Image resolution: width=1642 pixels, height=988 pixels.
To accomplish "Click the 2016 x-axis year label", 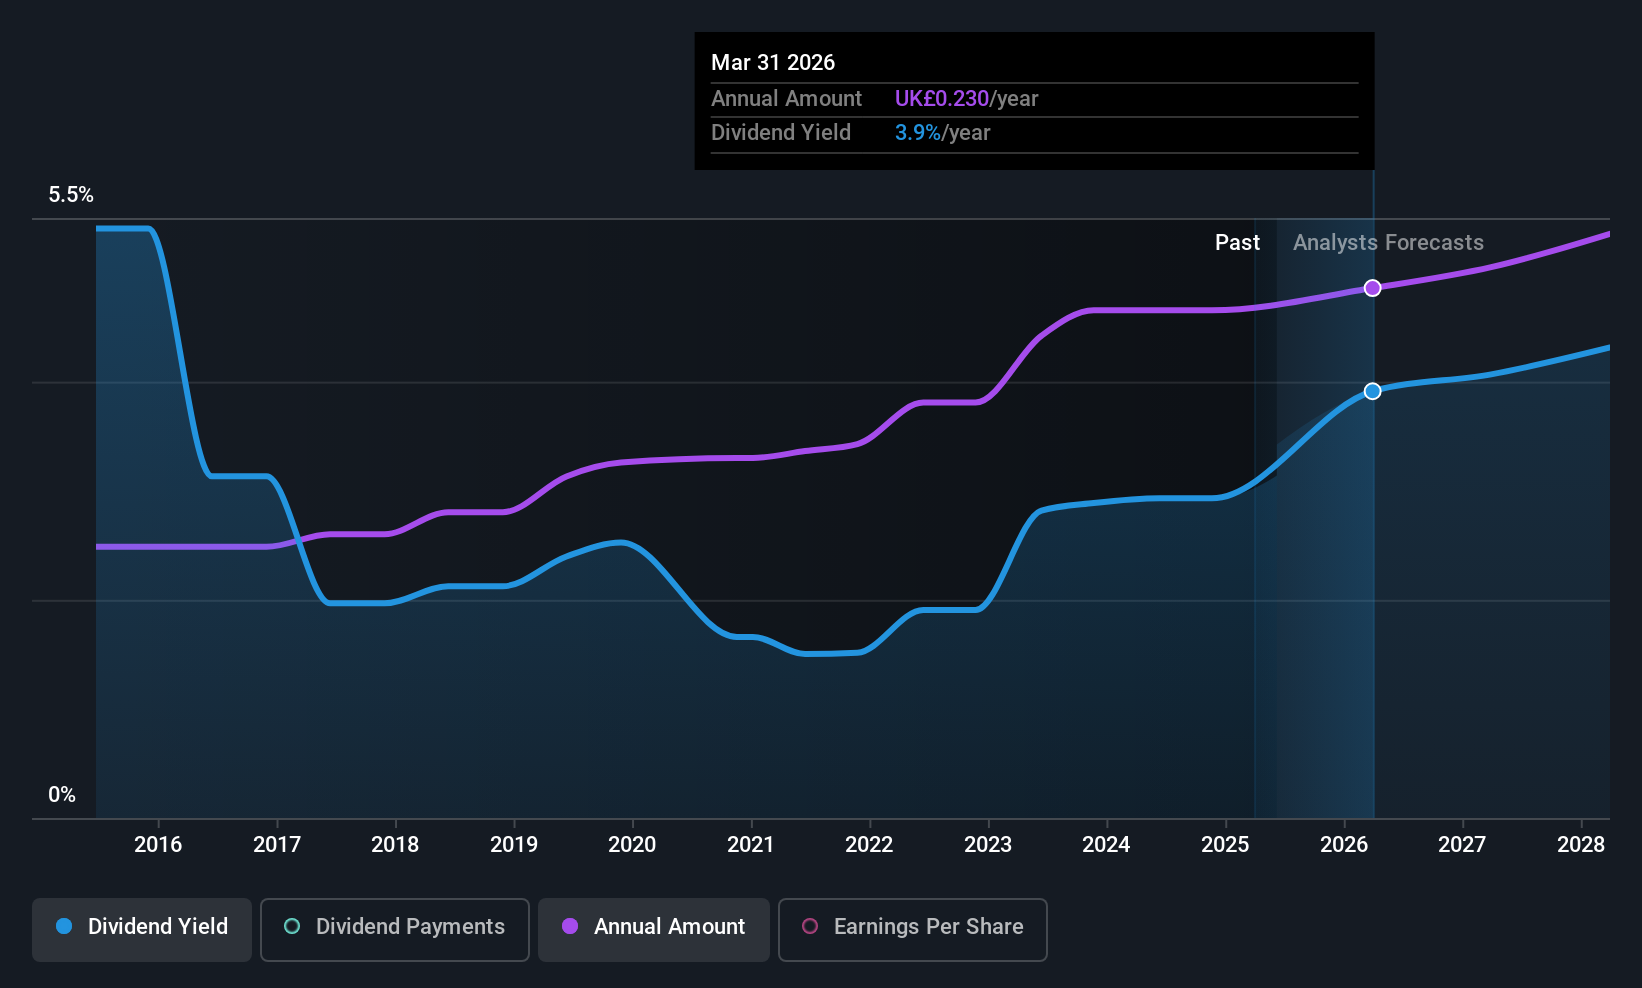I will click(x=158, y=845).
